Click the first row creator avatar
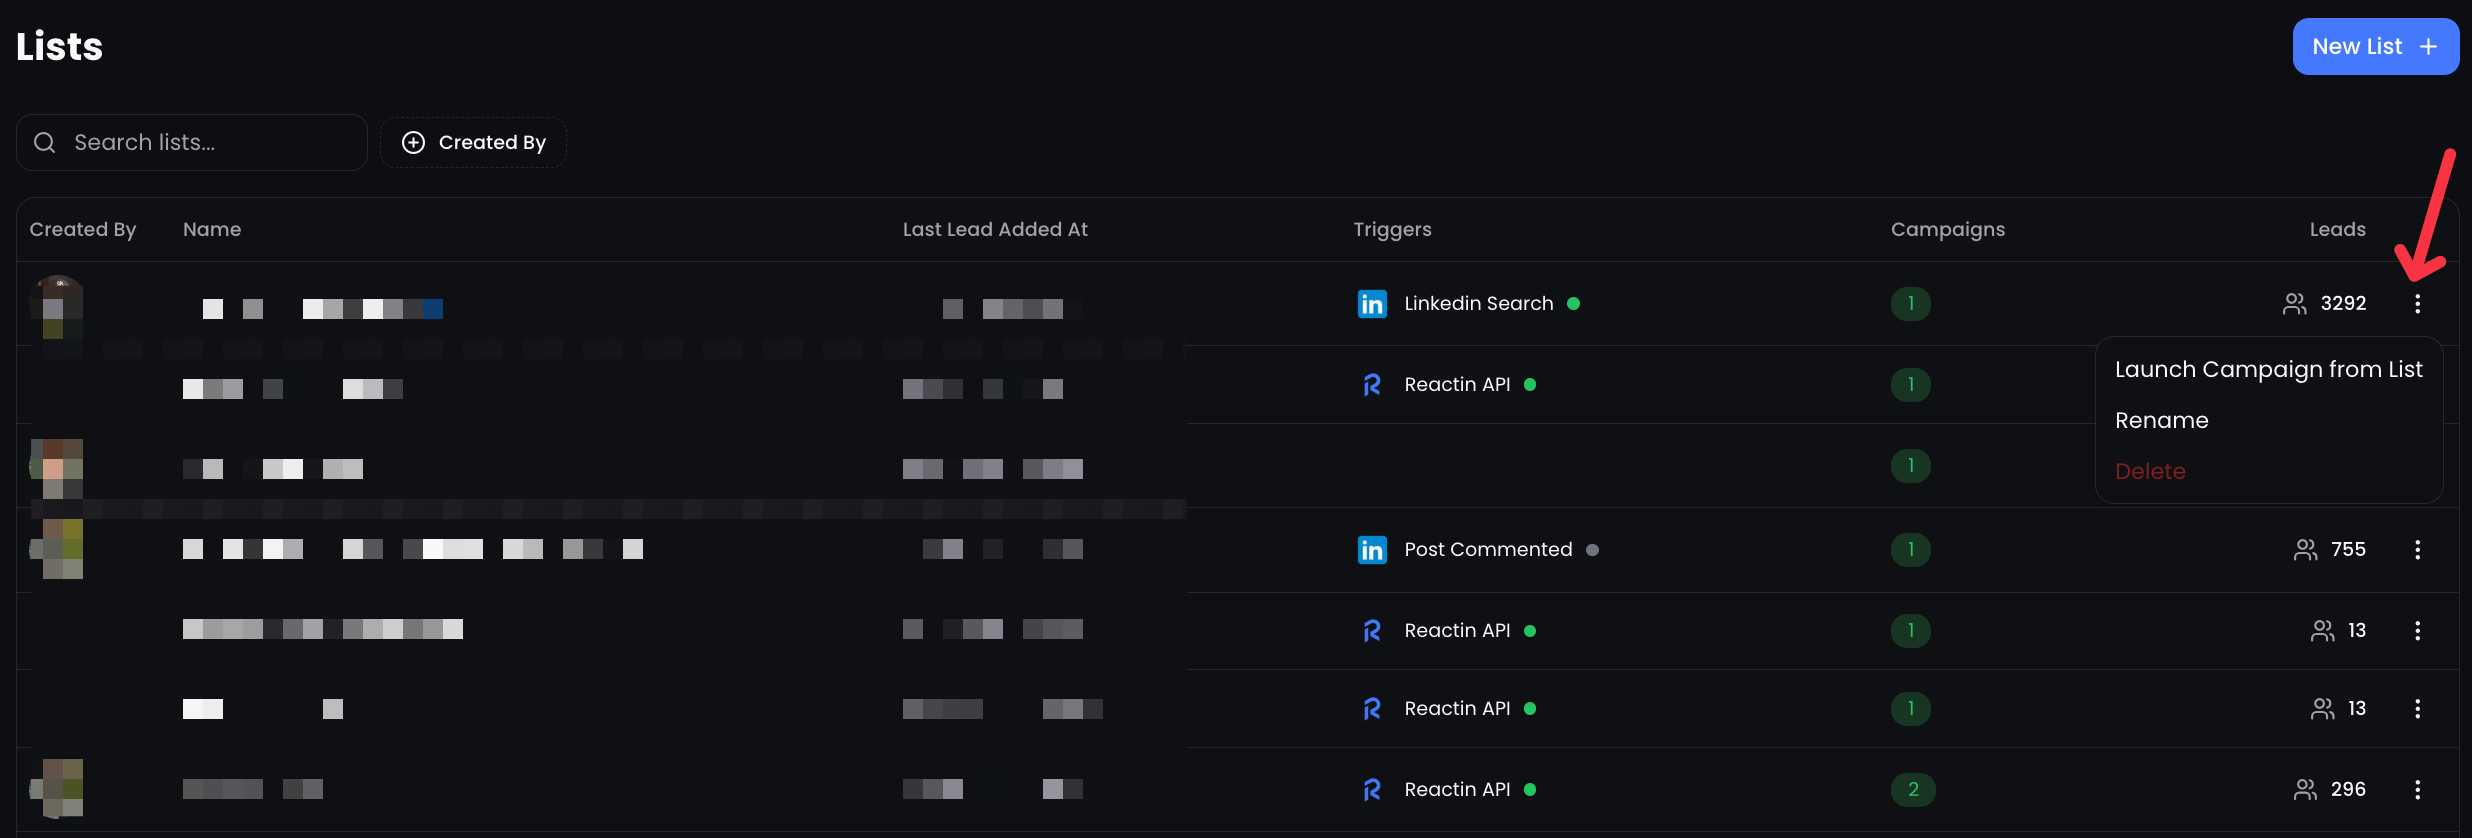Screen dimensions: 2472x838 tap(58, 304)
